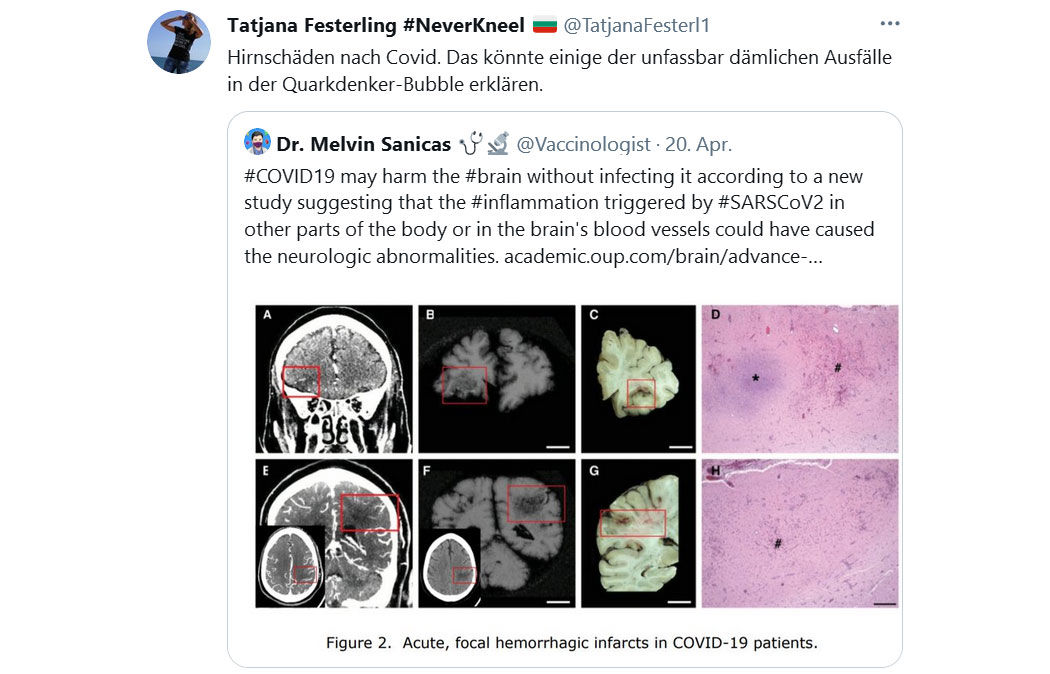
Task: Open the three-dot more options menu
Action: click(x=889, y=23)
